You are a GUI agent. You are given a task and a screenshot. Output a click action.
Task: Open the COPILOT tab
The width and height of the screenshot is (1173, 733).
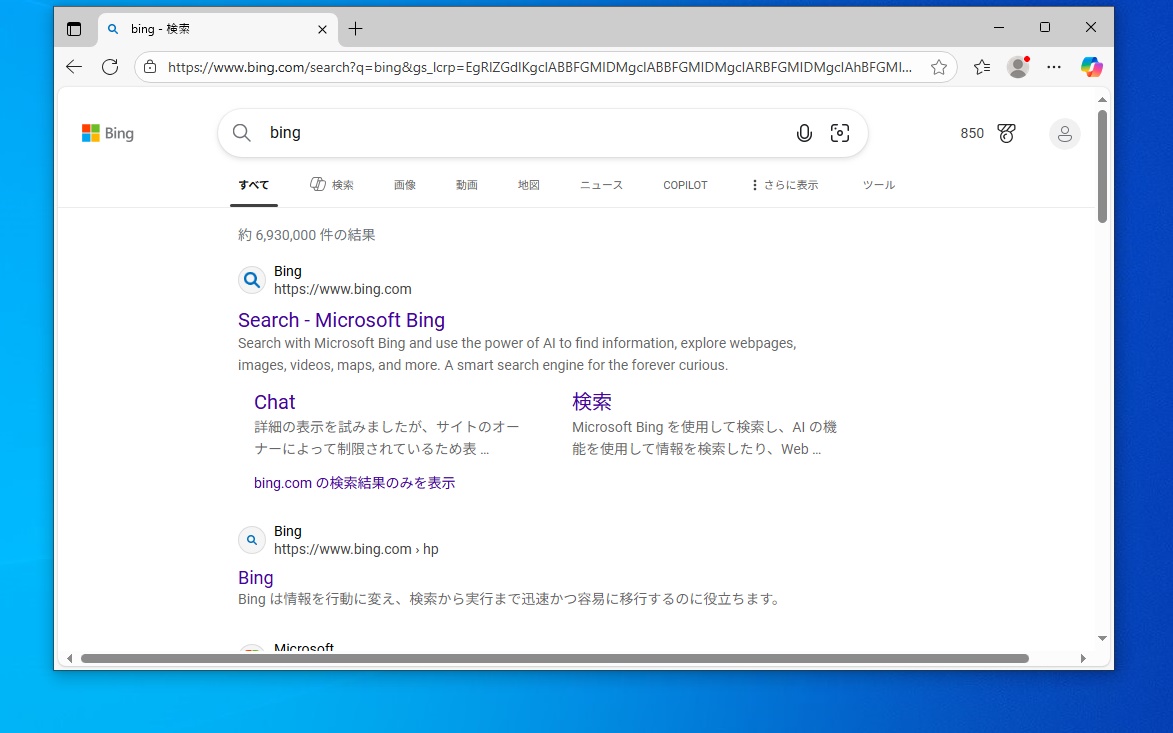[685, 185]
